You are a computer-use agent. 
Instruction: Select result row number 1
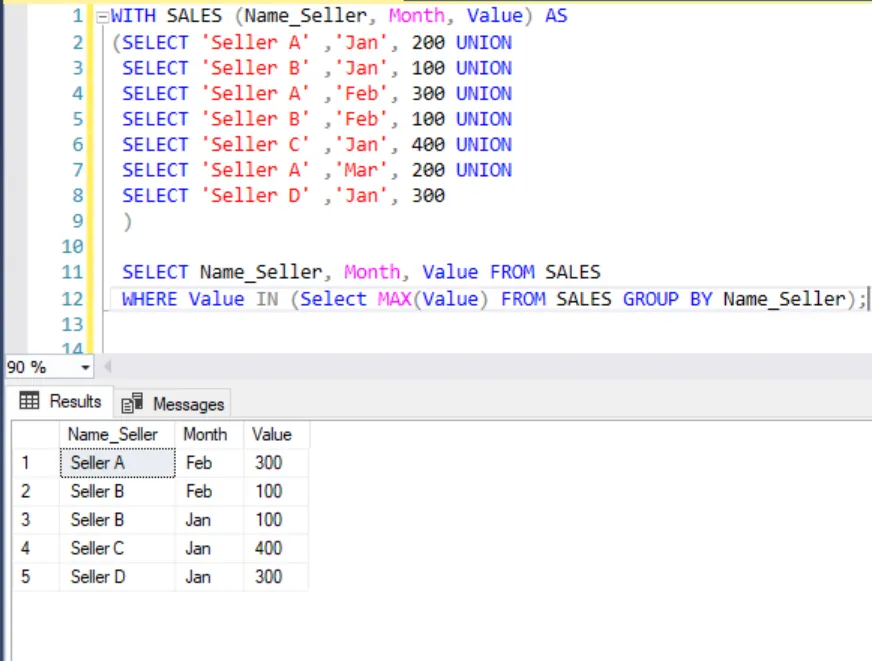click(x=36, y=463)
